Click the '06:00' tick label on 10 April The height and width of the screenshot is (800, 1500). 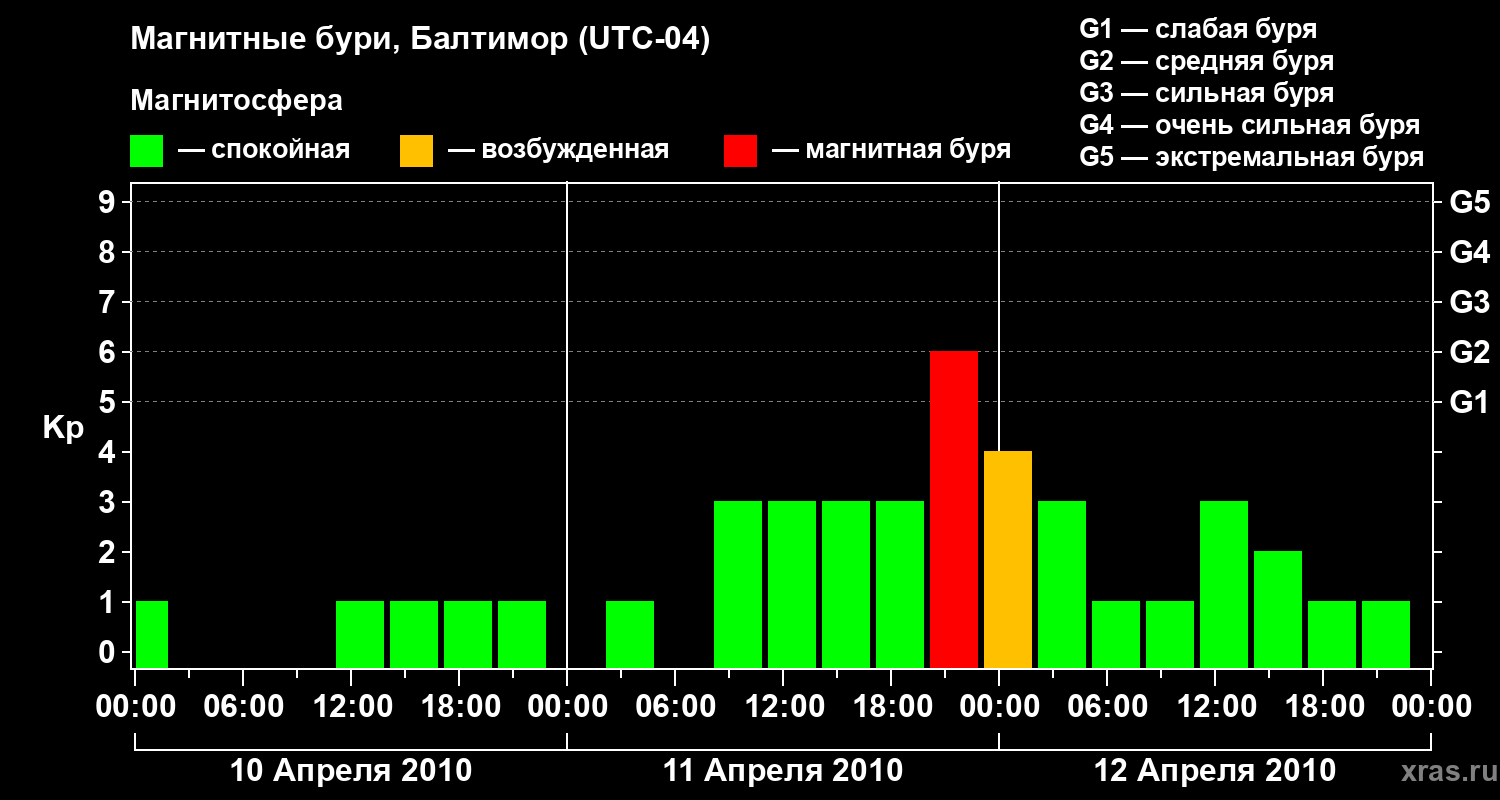coord(243,707)
